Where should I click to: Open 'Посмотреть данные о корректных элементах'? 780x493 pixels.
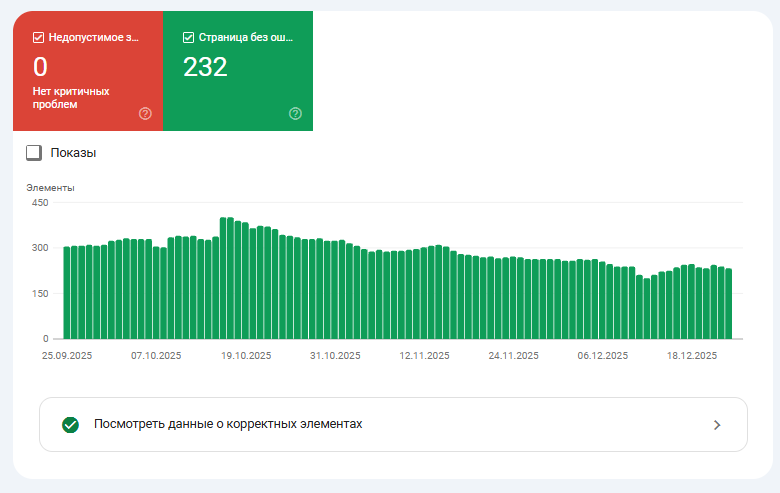click(393, 424)
